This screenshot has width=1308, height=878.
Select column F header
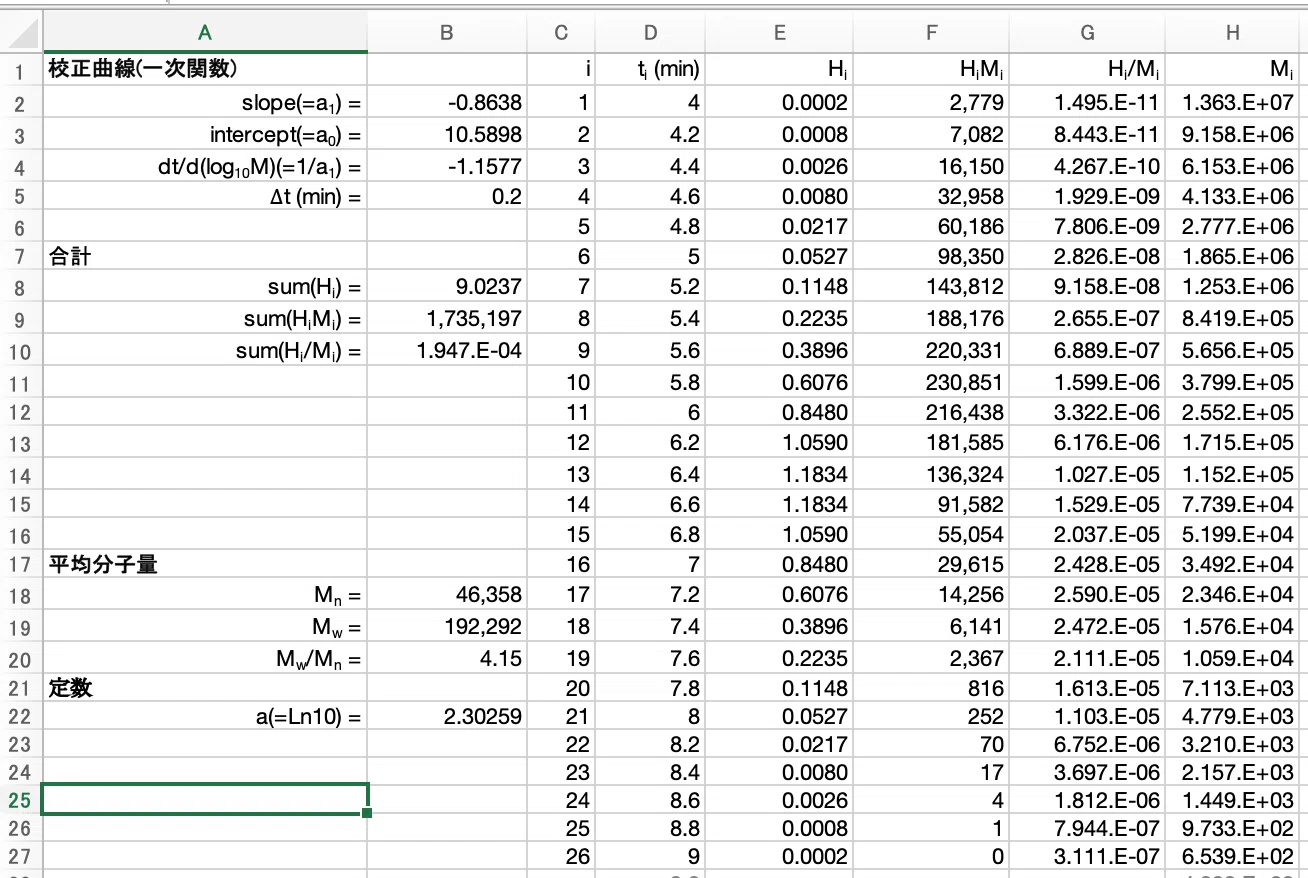tap(932, 33)
